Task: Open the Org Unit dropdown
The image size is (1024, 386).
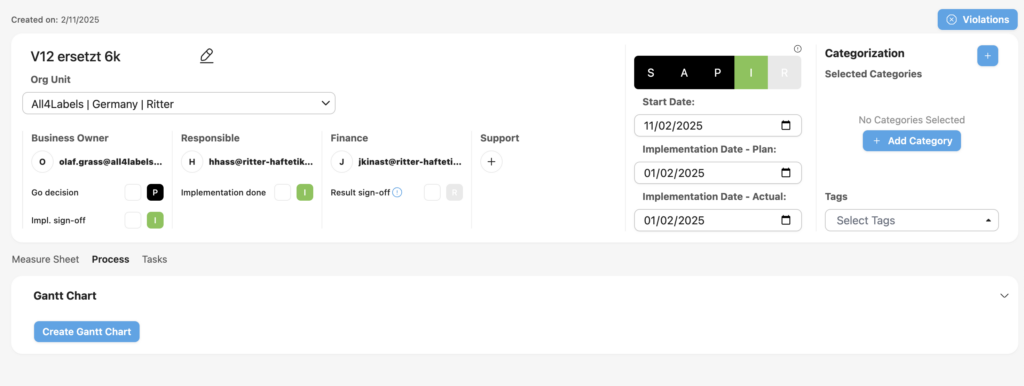Action: click(179, 103)
